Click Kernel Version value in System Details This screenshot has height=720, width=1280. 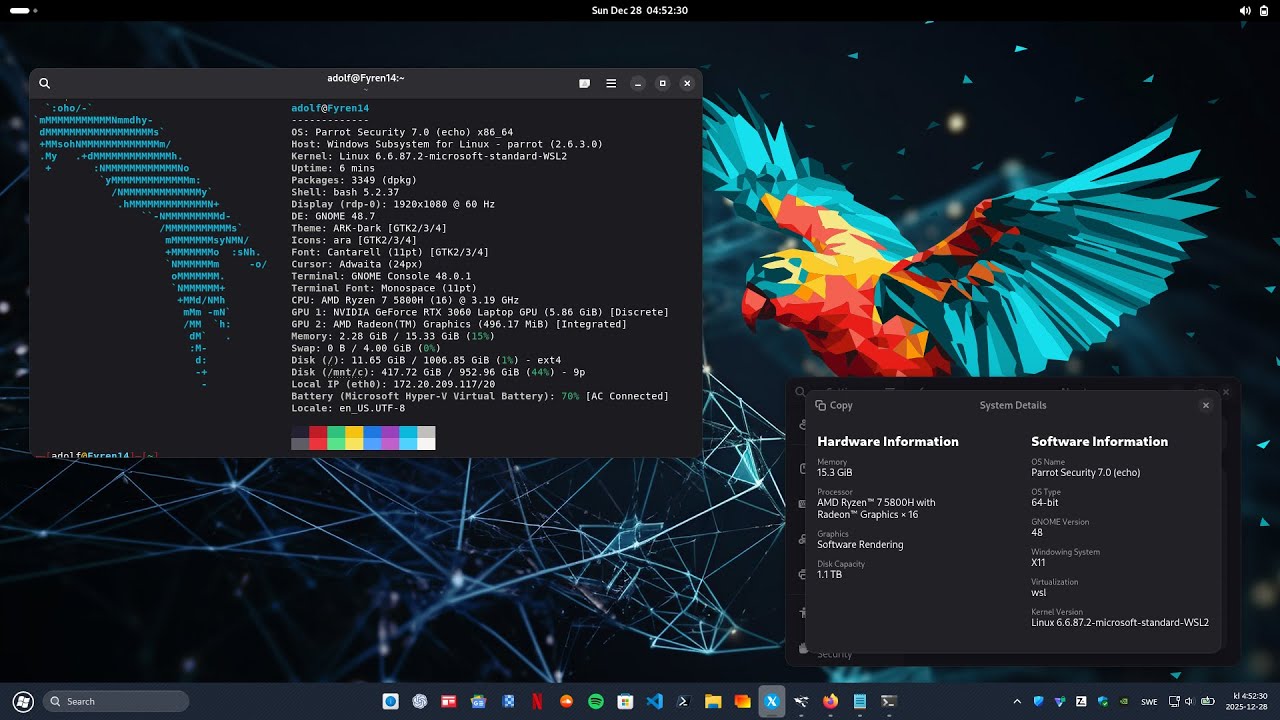point(1120,622)
